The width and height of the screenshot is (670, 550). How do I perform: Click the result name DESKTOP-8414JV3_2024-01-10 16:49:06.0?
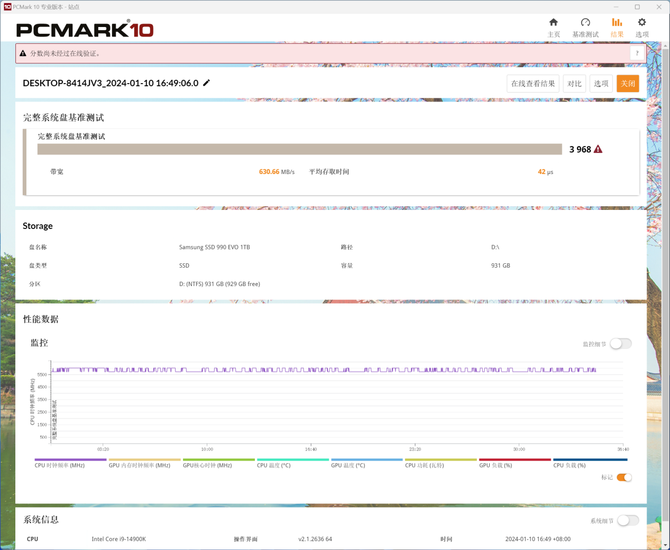point(110,83)
